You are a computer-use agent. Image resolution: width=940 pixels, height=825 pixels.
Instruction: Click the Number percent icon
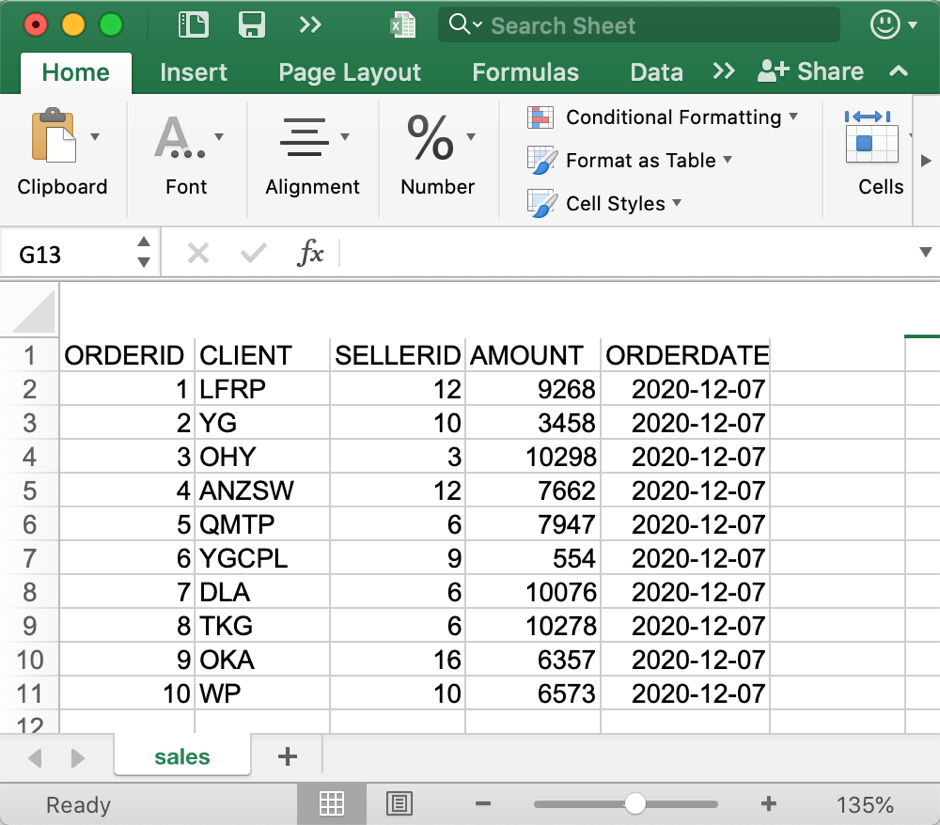click(x=431, y=138)
